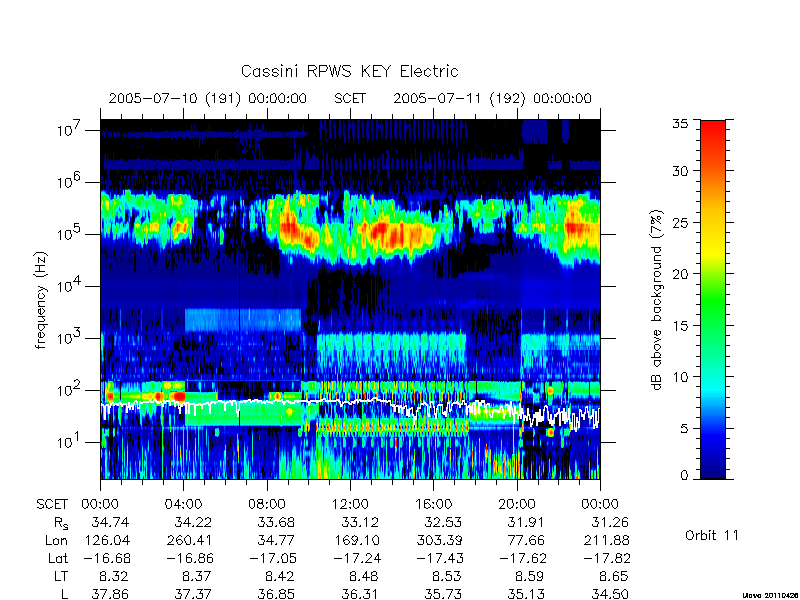Click the L value 36.31
Image resolution: width=800 pixels, height=600 pixels.
(x=360, y=594)
